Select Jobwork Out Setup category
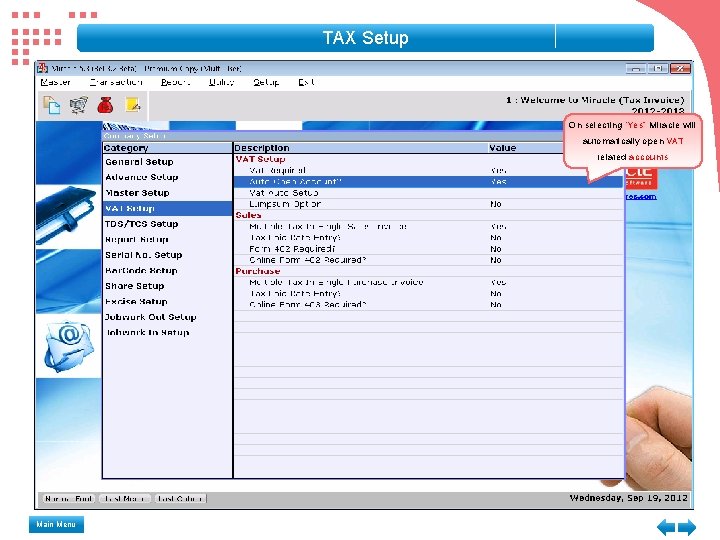The width and height of the screenshot is (720, 540). click(x=168, y=317)
